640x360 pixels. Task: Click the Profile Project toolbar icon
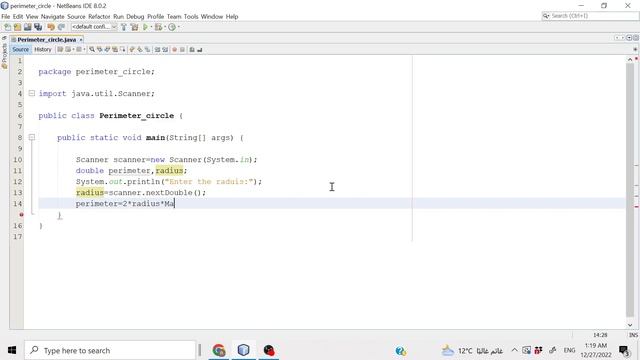pyautogui.click(x=172, y=27)
